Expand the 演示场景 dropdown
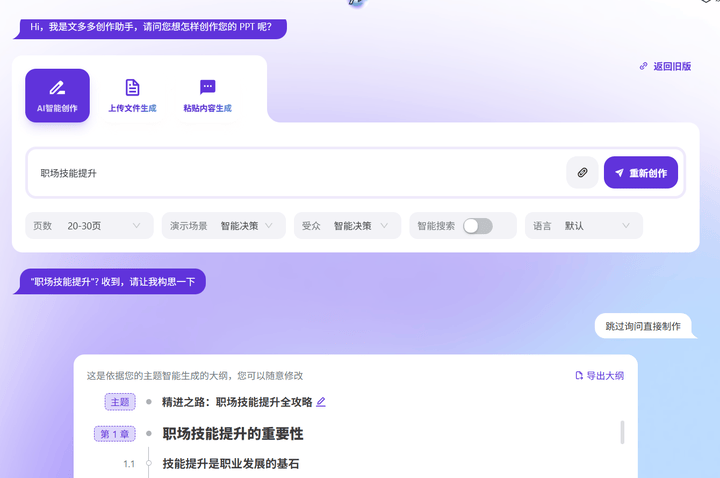Viewport: 720px width, 478px height. (223, 226)
